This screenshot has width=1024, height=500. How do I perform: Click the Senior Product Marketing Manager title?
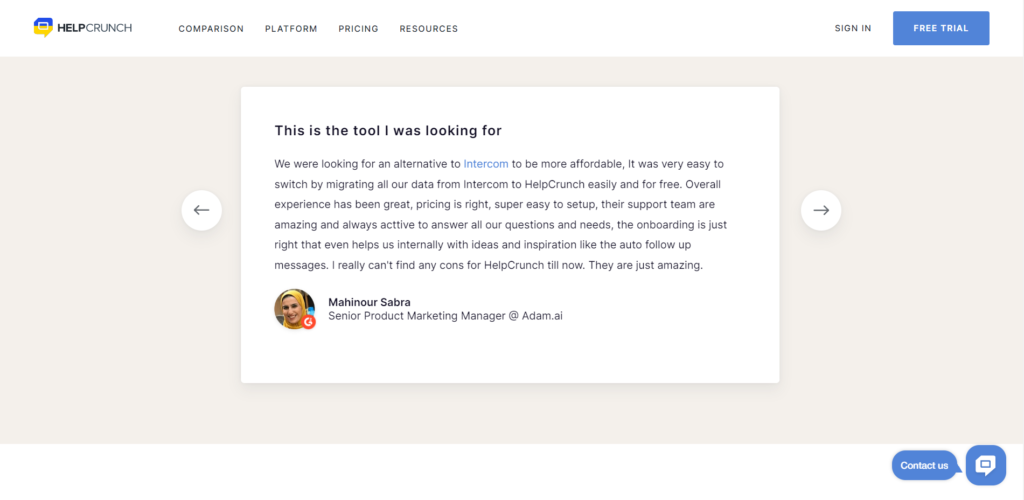417,316
